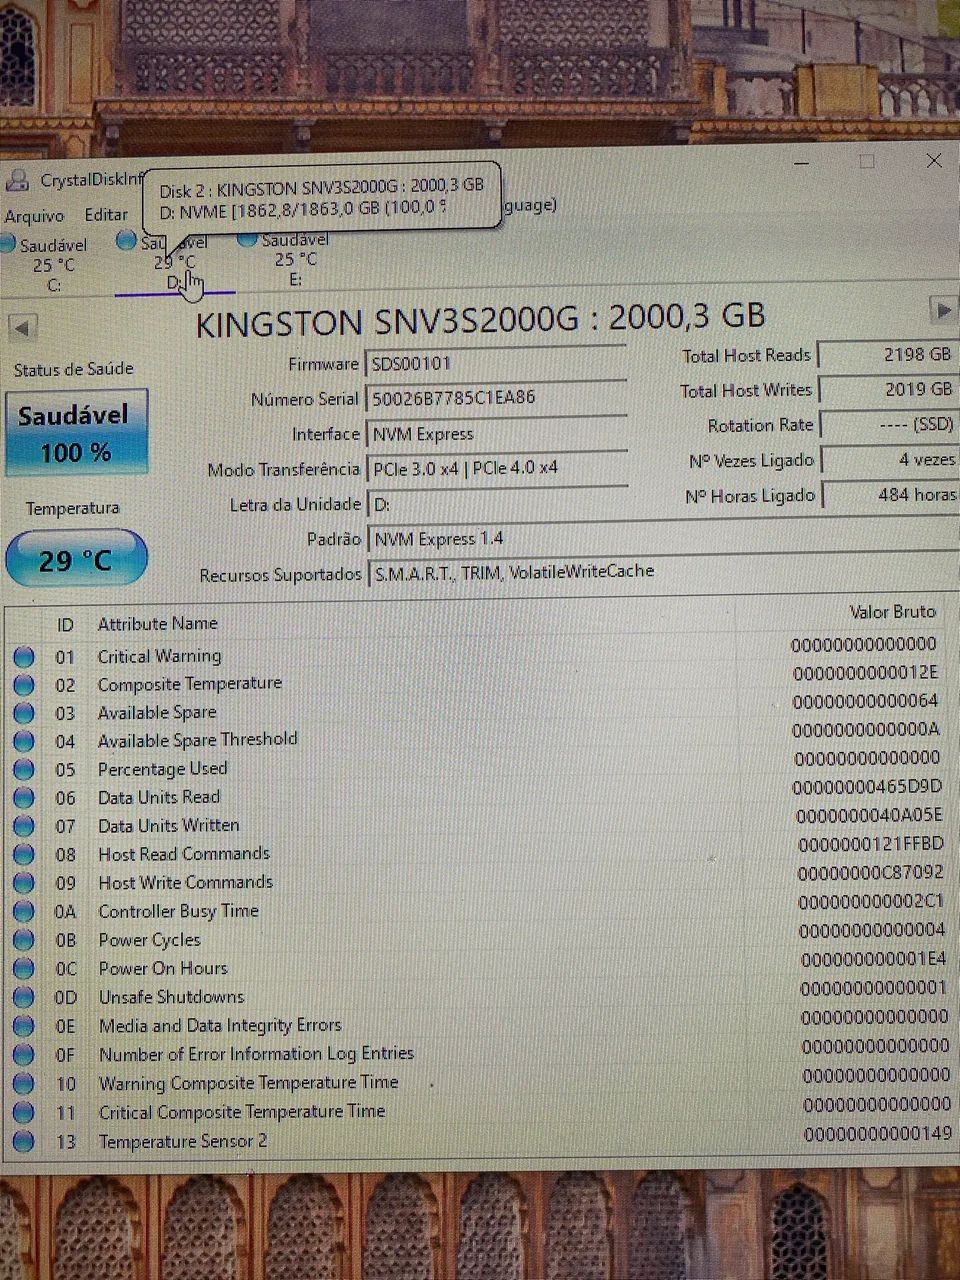
Task: Click status circle of Warning Composite Temperature Time
Action: point(24,1084)
